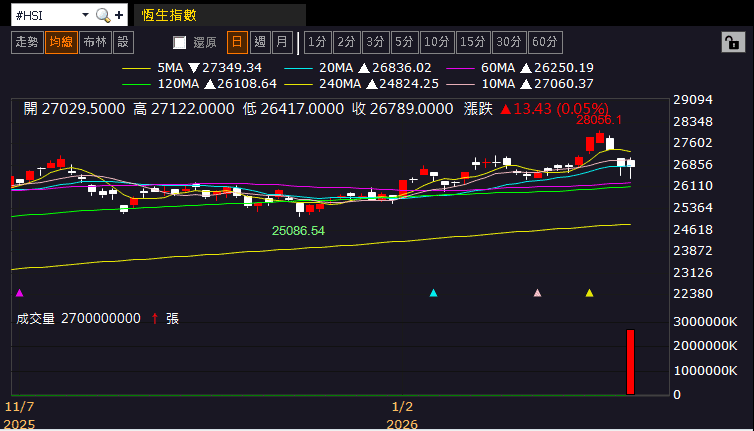This screenshot has height=431, width=754.
Task: Open the #HSI symbol dropdown arrow
Action: (x=86, y=15)
